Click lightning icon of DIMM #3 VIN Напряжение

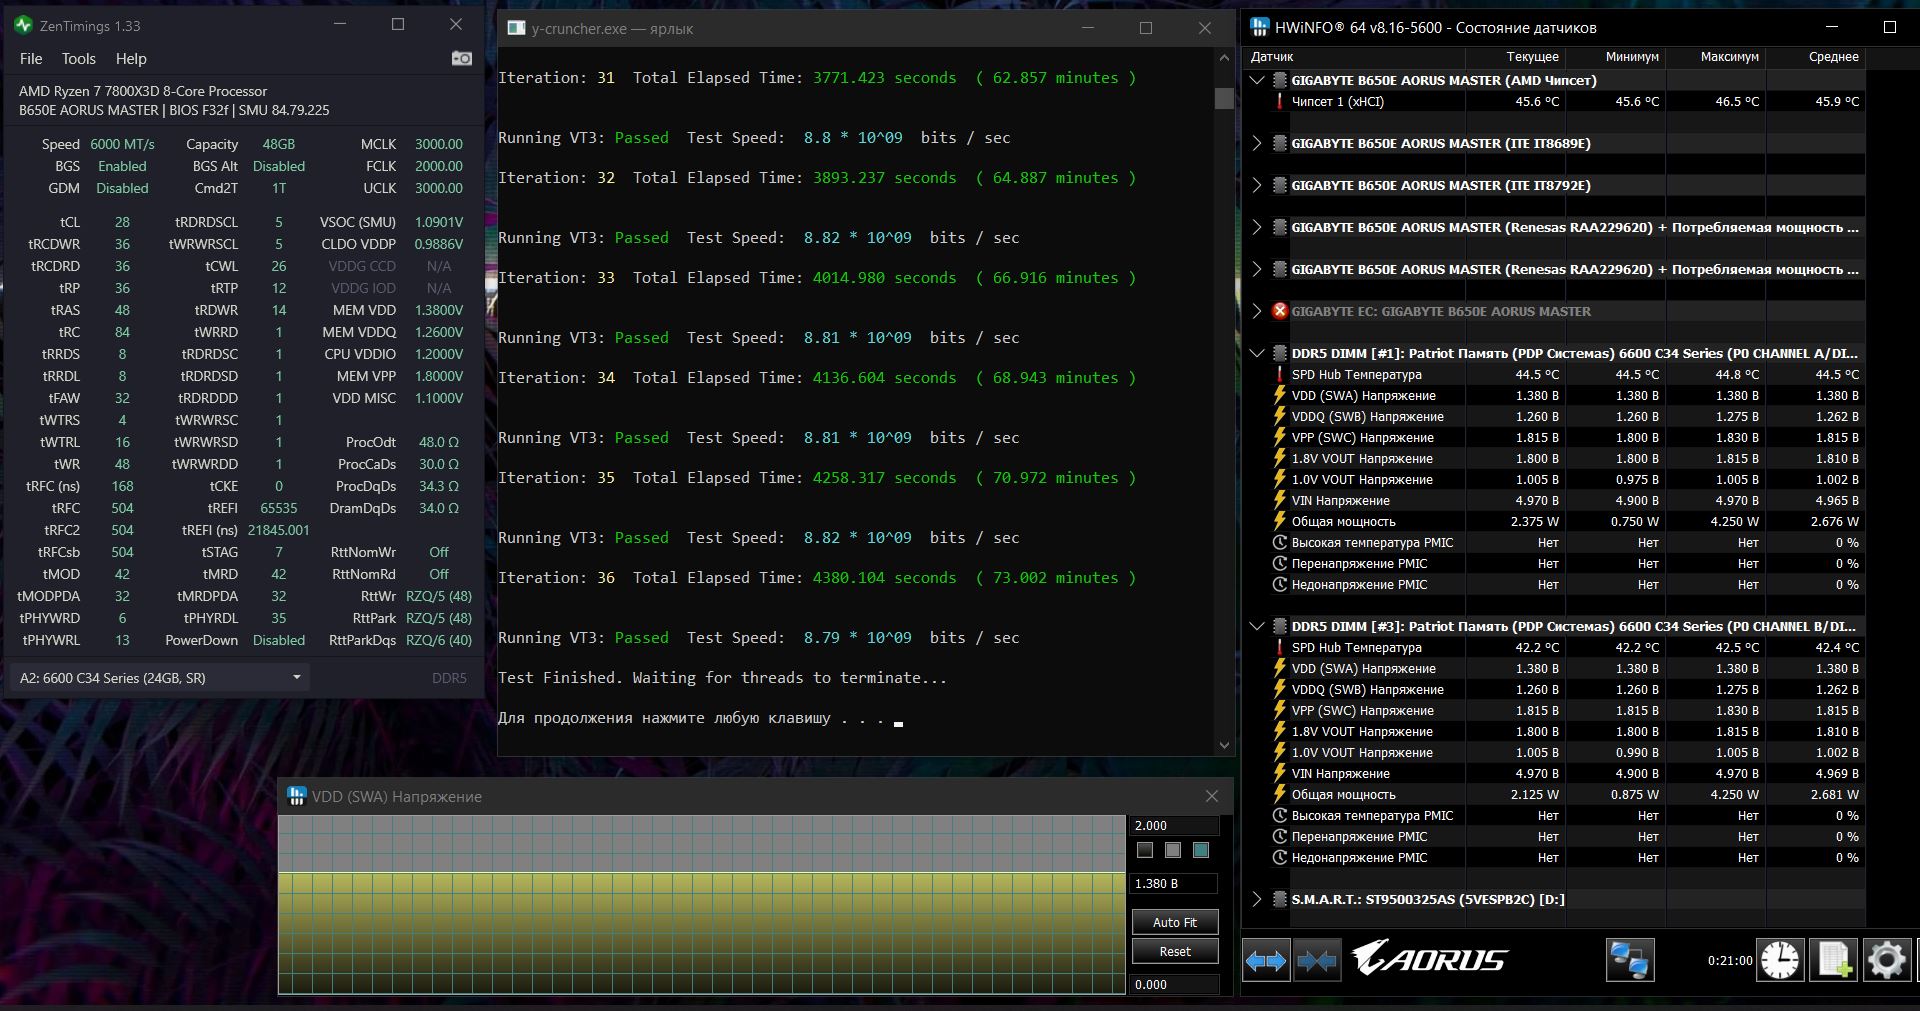click(1279, 773)
